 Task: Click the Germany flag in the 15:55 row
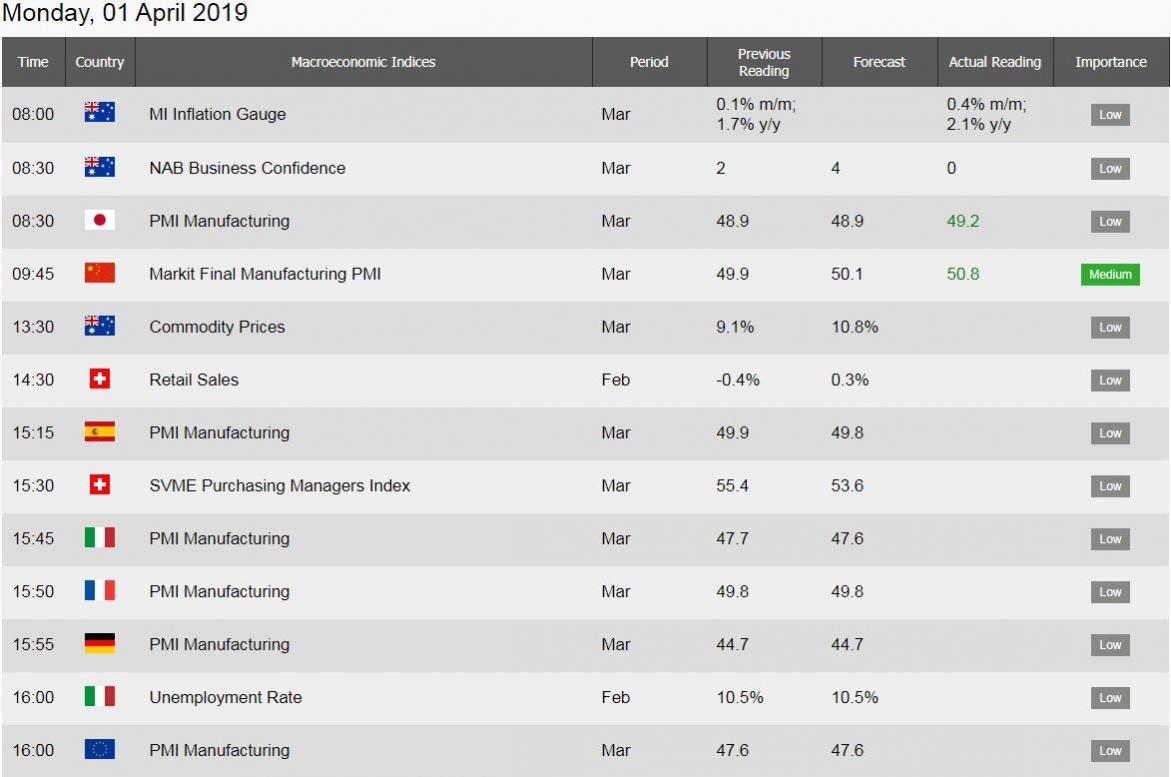(99, 643)
